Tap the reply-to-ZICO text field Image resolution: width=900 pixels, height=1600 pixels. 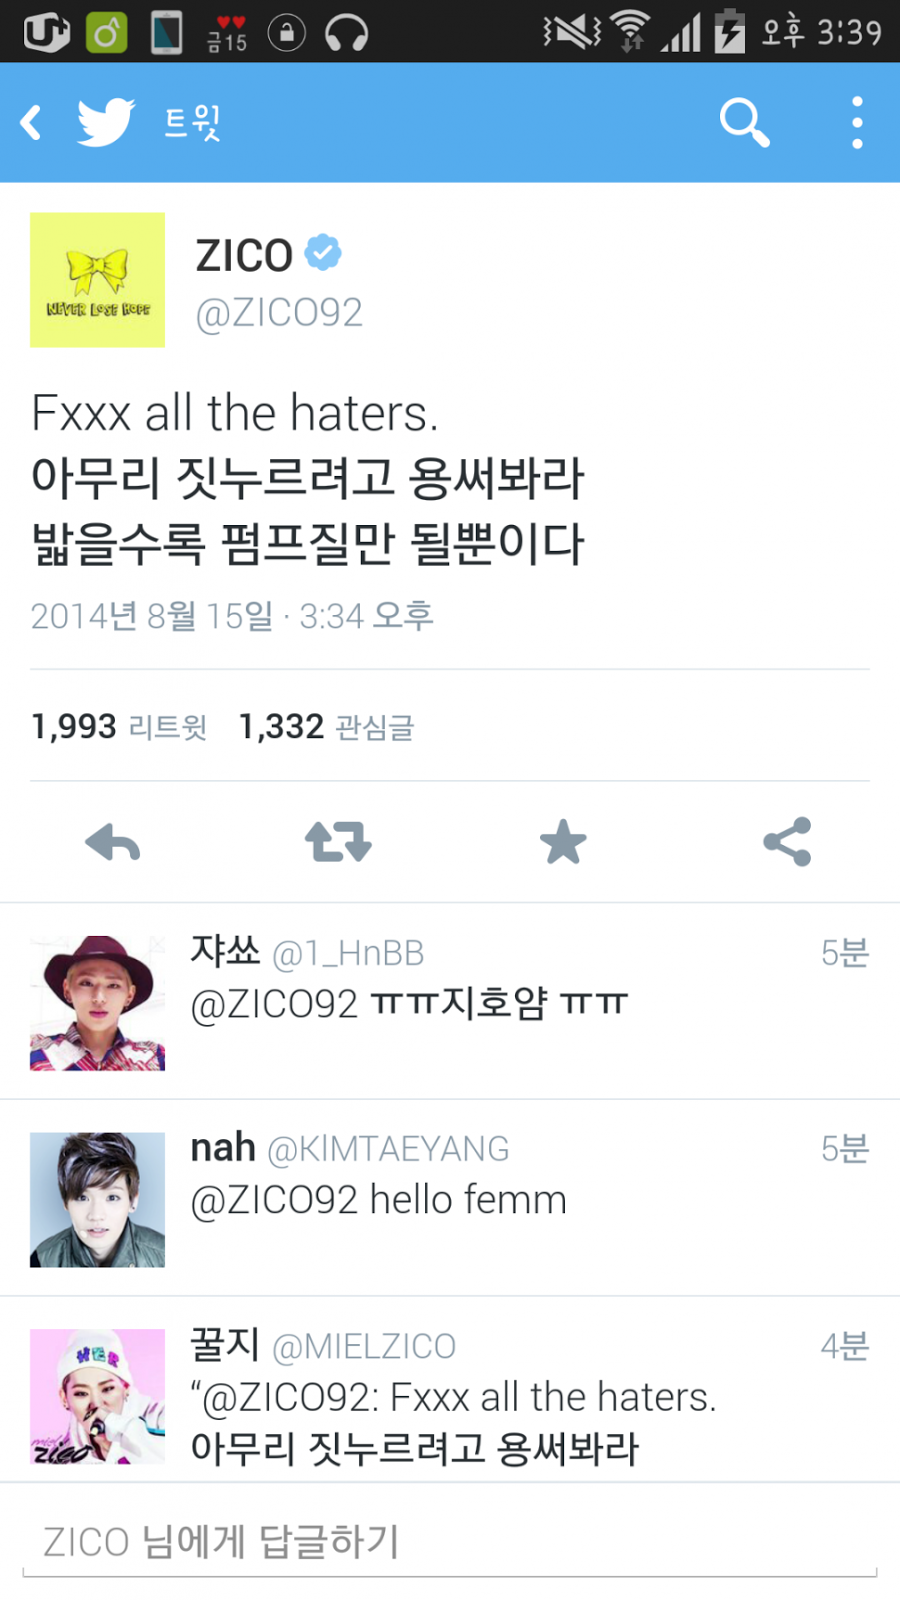point(450,1542)
